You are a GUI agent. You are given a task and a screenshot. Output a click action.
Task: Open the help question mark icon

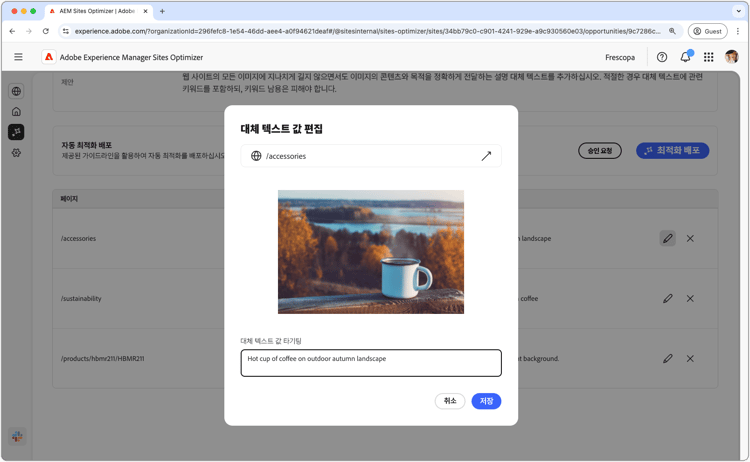point(662,57)
